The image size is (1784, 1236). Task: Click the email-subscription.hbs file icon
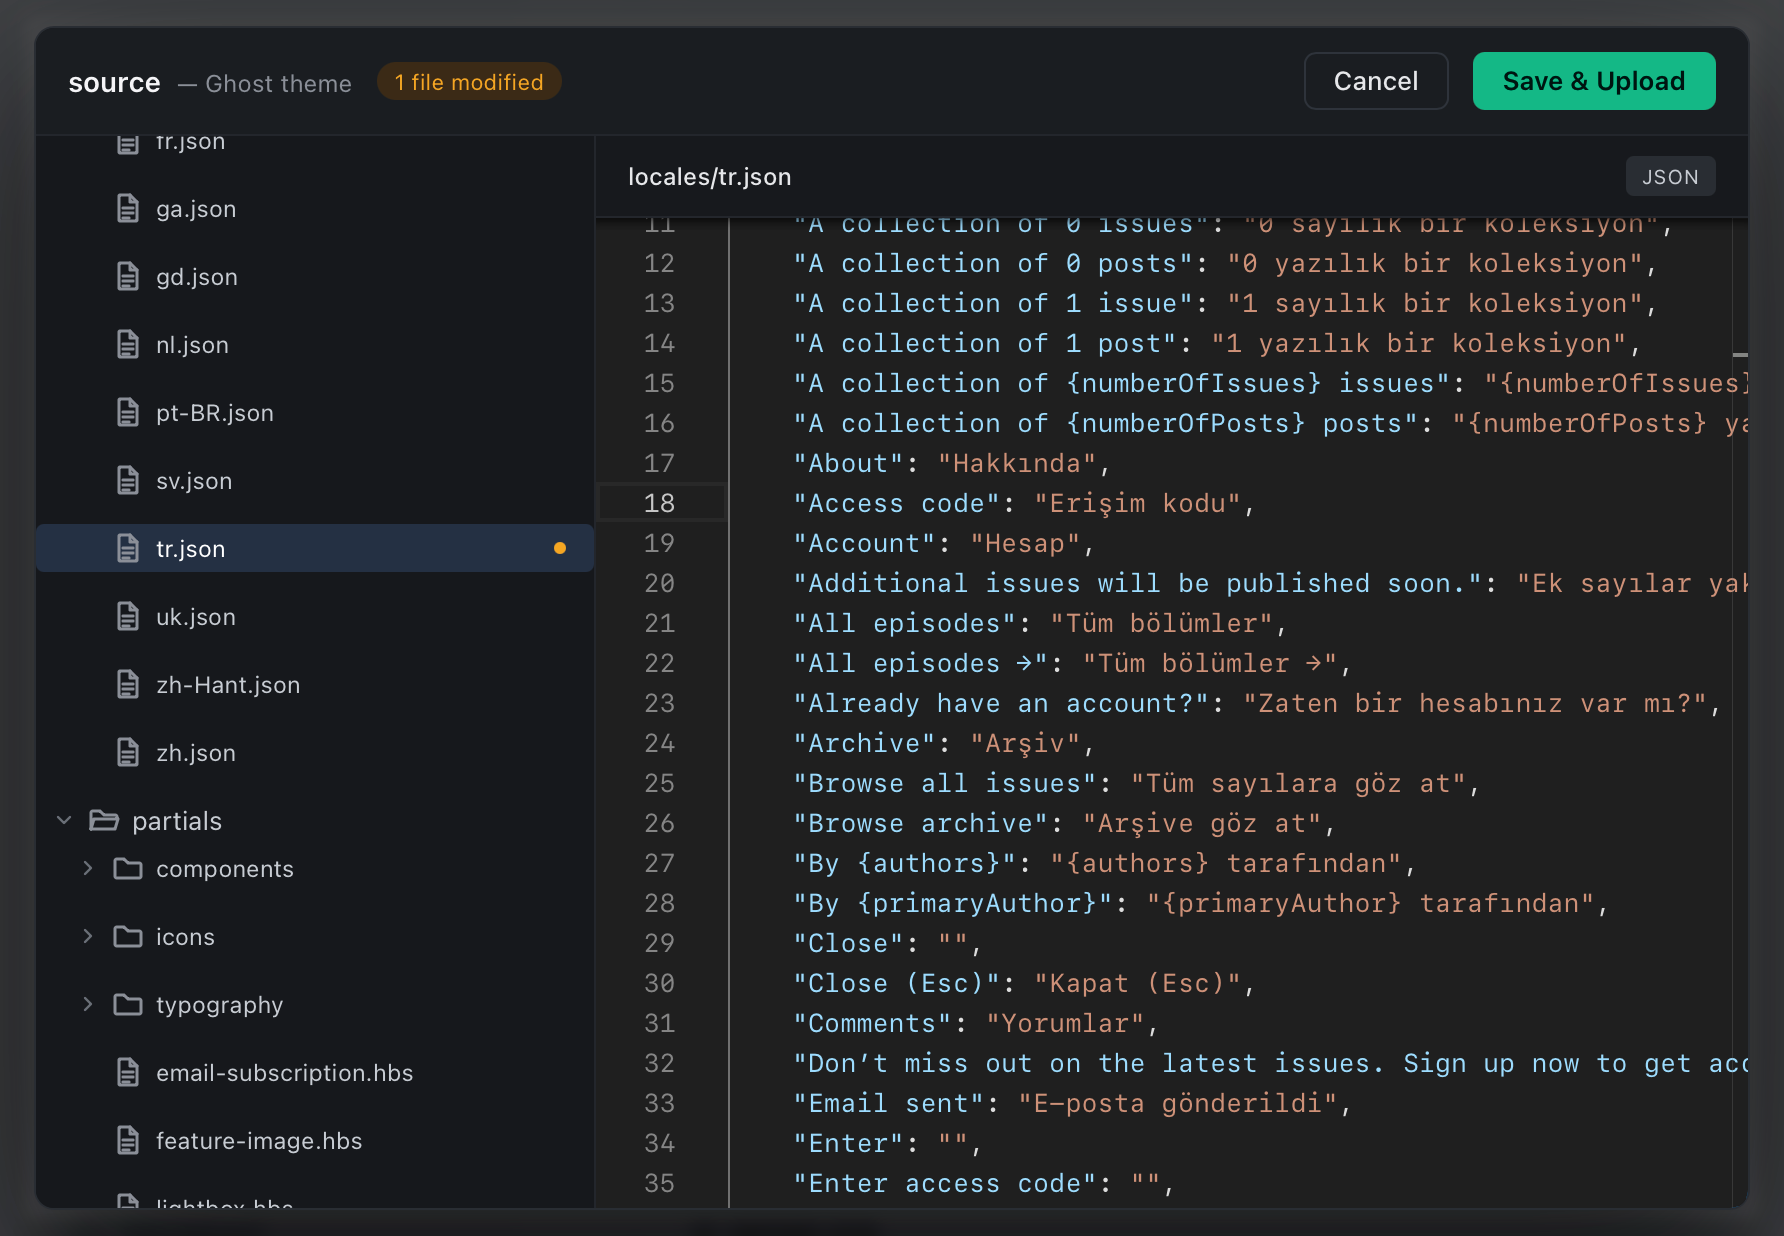127,1072
